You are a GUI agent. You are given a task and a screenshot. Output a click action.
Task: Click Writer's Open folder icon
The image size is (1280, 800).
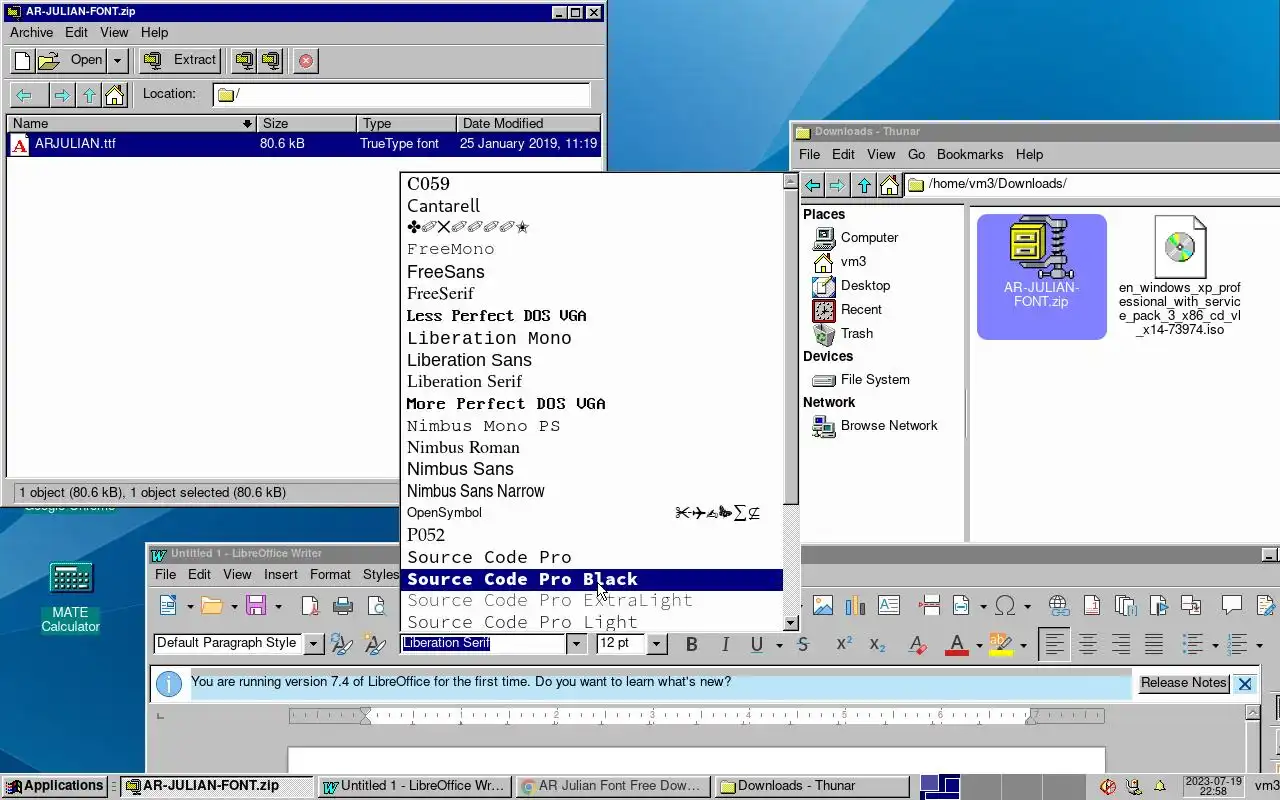(x=211, y=605)
